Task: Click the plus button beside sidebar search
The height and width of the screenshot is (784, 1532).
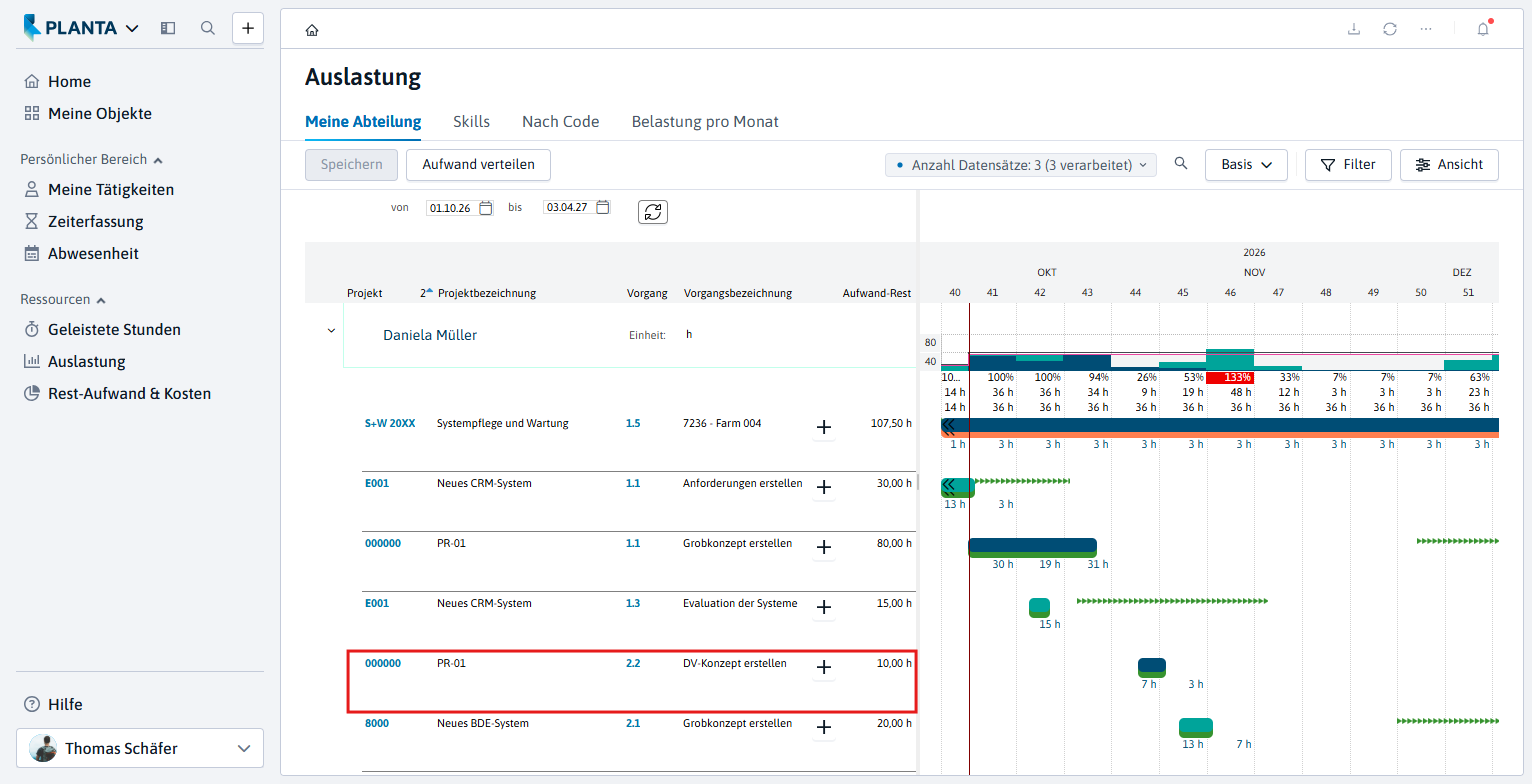Action: coord(248,28)
